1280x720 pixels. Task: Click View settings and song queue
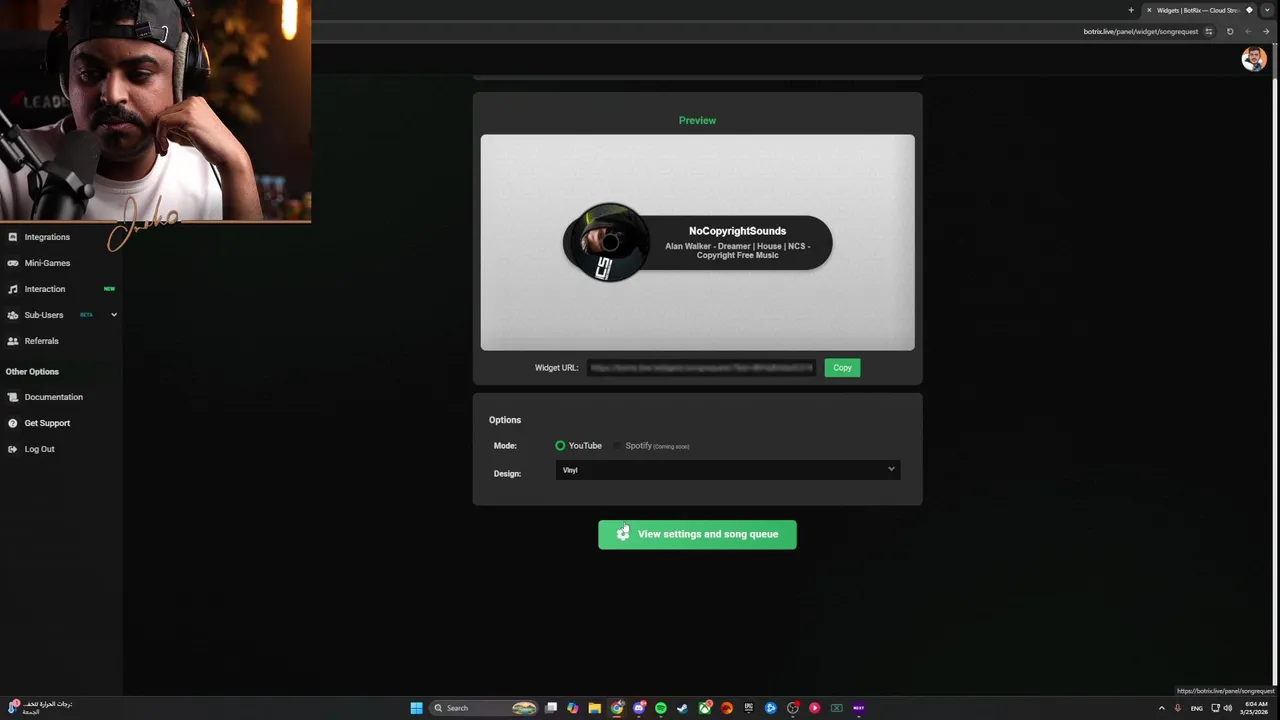tap(697, 534)
